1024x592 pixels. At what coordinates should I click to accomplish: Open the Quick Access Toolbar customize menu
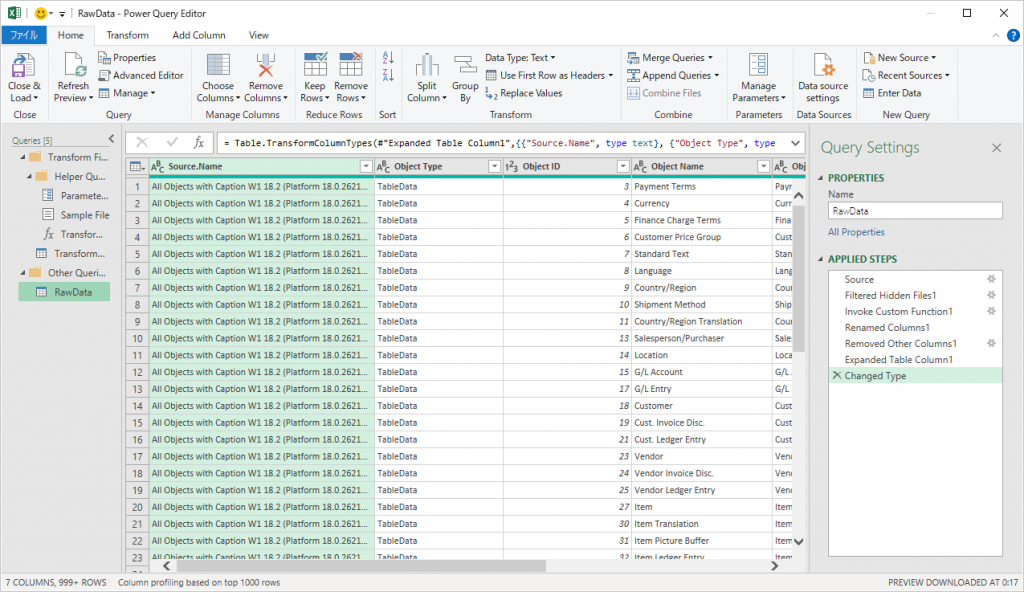click(62, 14)
